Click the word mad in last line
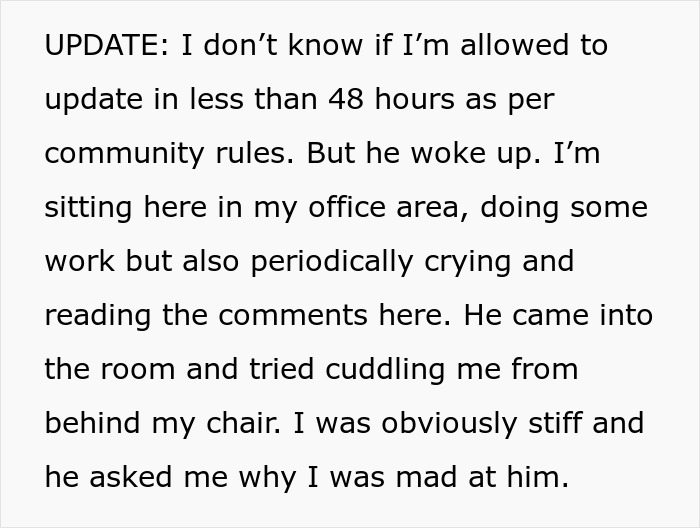The image size is (700, 528). (427, 477)
